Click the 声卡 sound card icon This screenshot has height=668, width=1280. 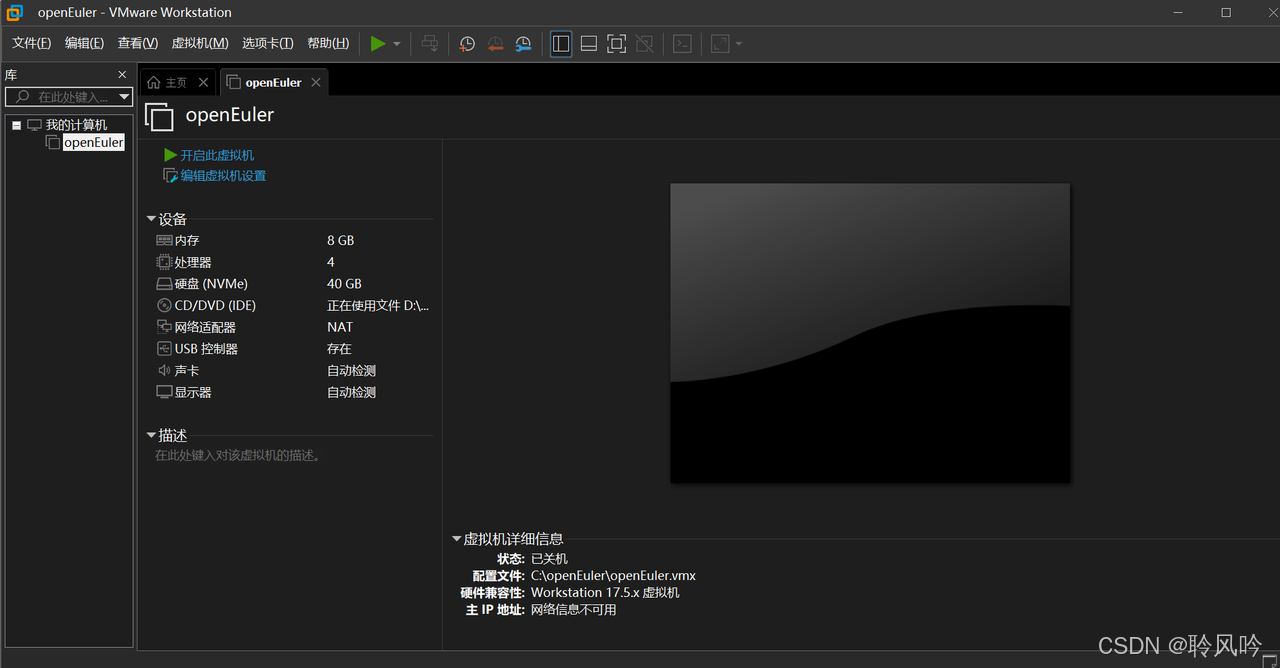click(x=164, y=370)
